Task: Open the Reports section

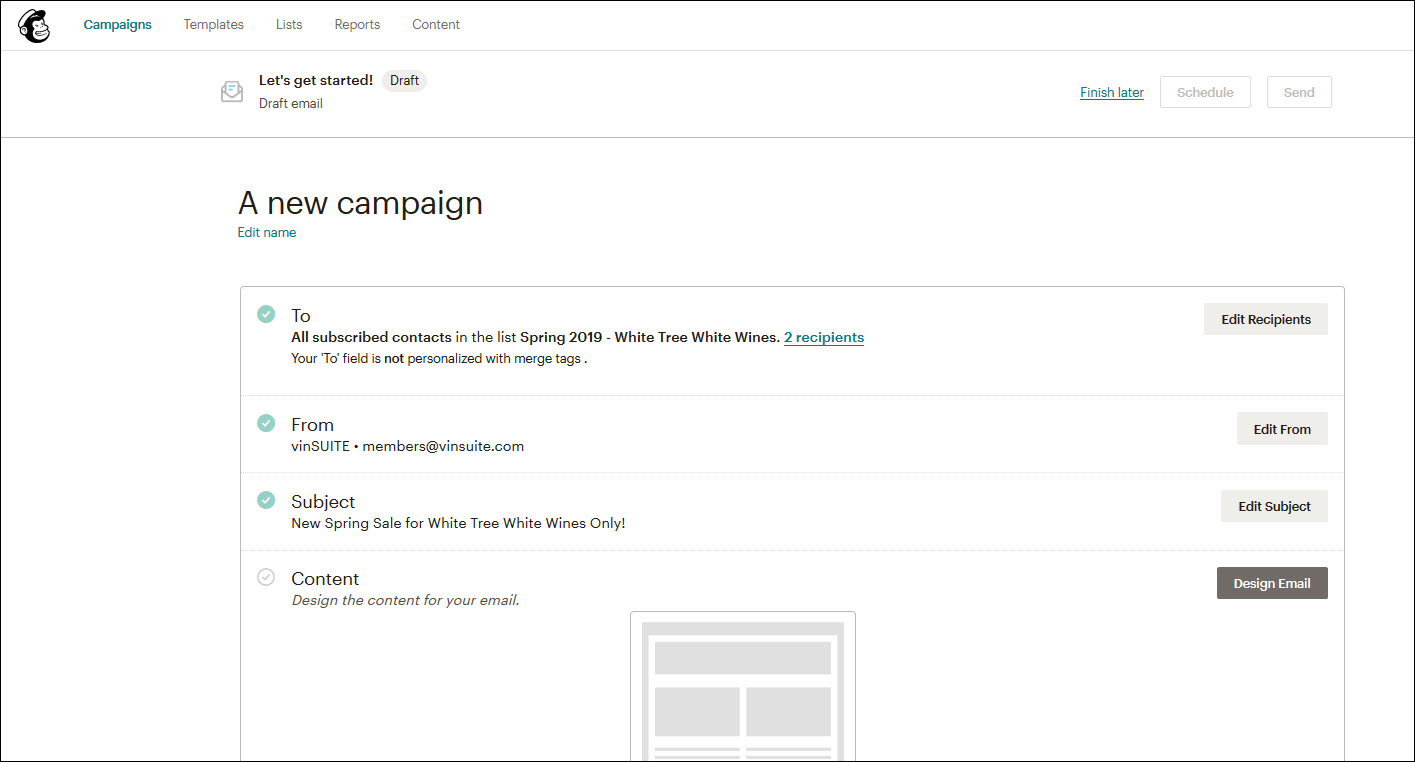Action: (357, 24)
